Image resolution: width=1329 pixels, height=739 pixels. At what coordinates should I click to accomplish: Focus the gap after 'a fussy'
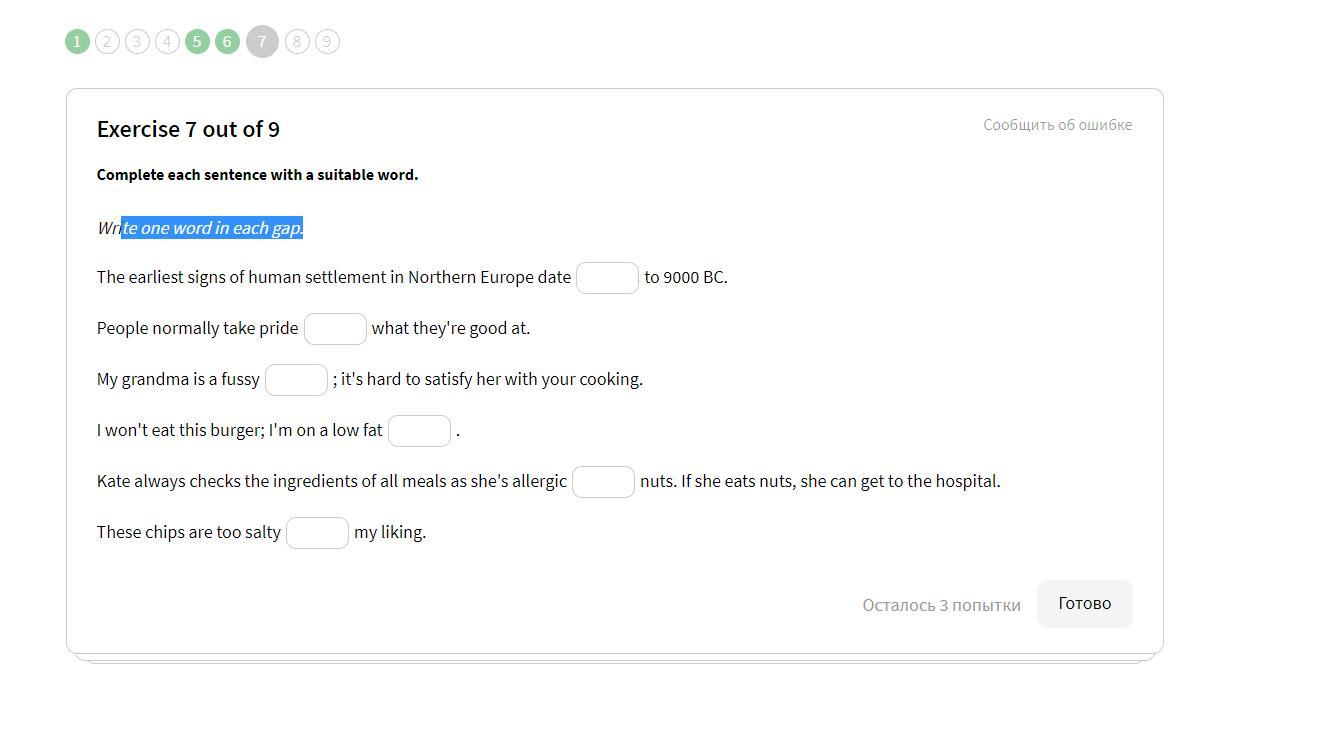click(296, 380)
